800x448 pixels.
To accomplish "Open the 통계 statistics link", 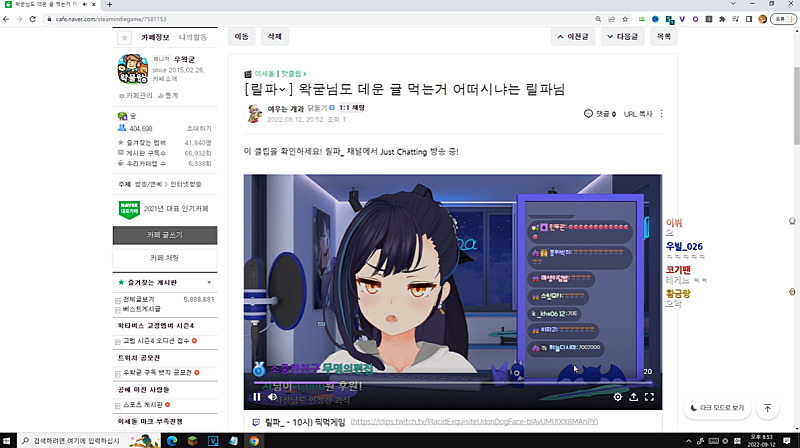I will click(x=168, y=95).
